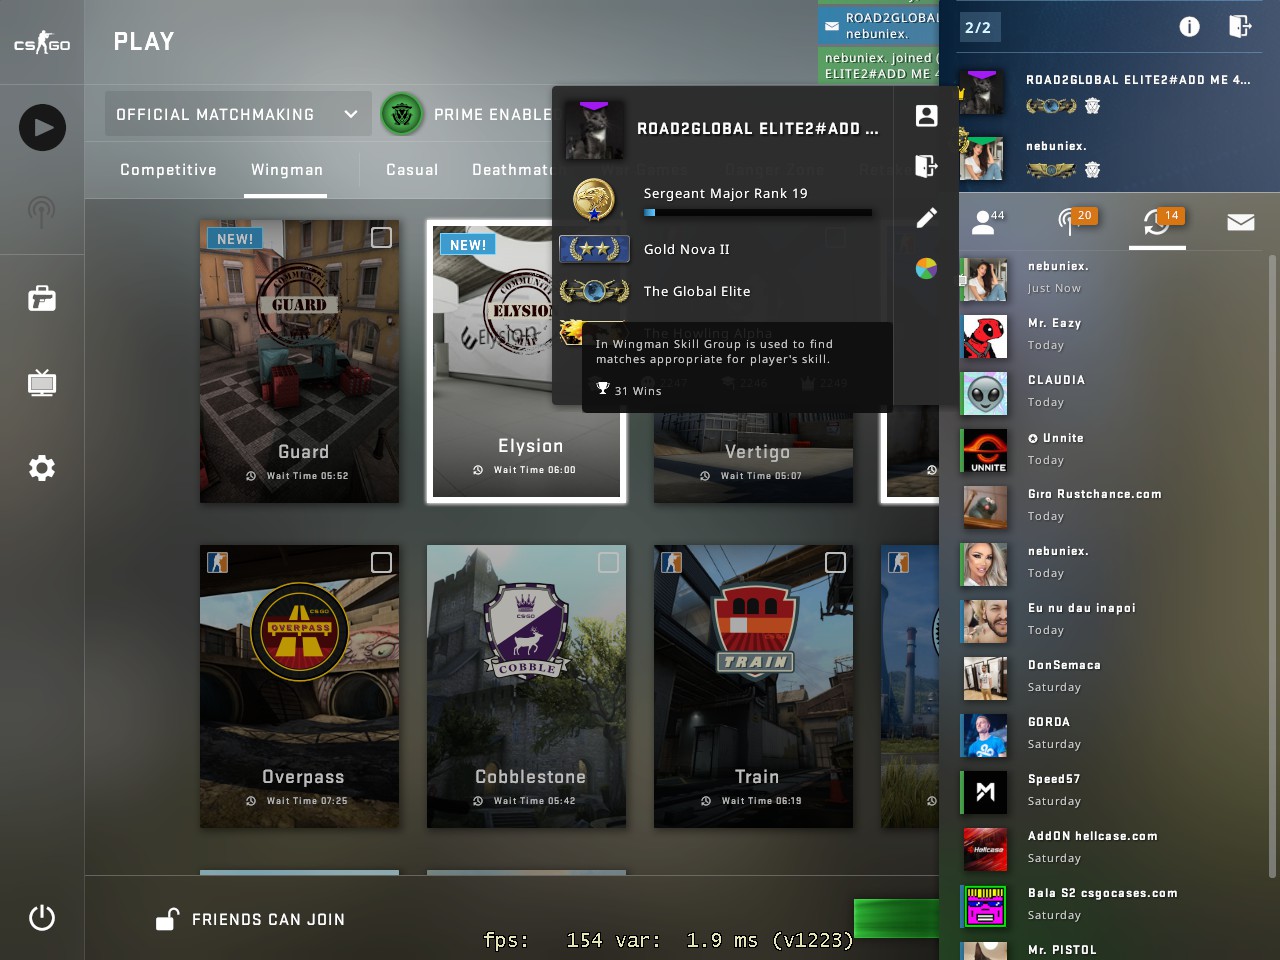Click Speed57's avatar
Screen dimensions: 1280x960
click(984, 792)
